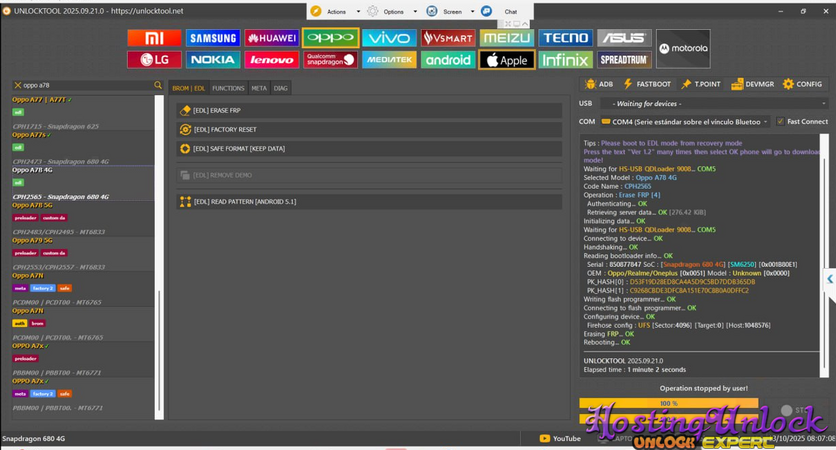Select the Apple brand tile

pyautogui.click(x=506, y=60)
